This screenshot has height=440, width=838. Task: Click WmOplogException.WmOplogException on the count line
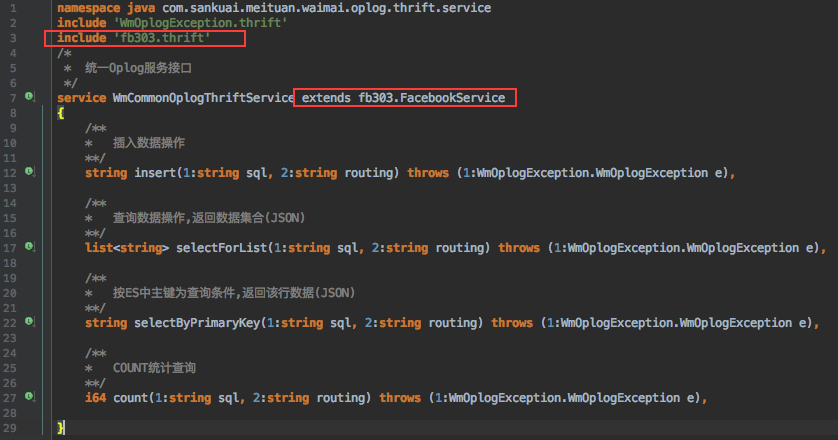tap(564, 397)
